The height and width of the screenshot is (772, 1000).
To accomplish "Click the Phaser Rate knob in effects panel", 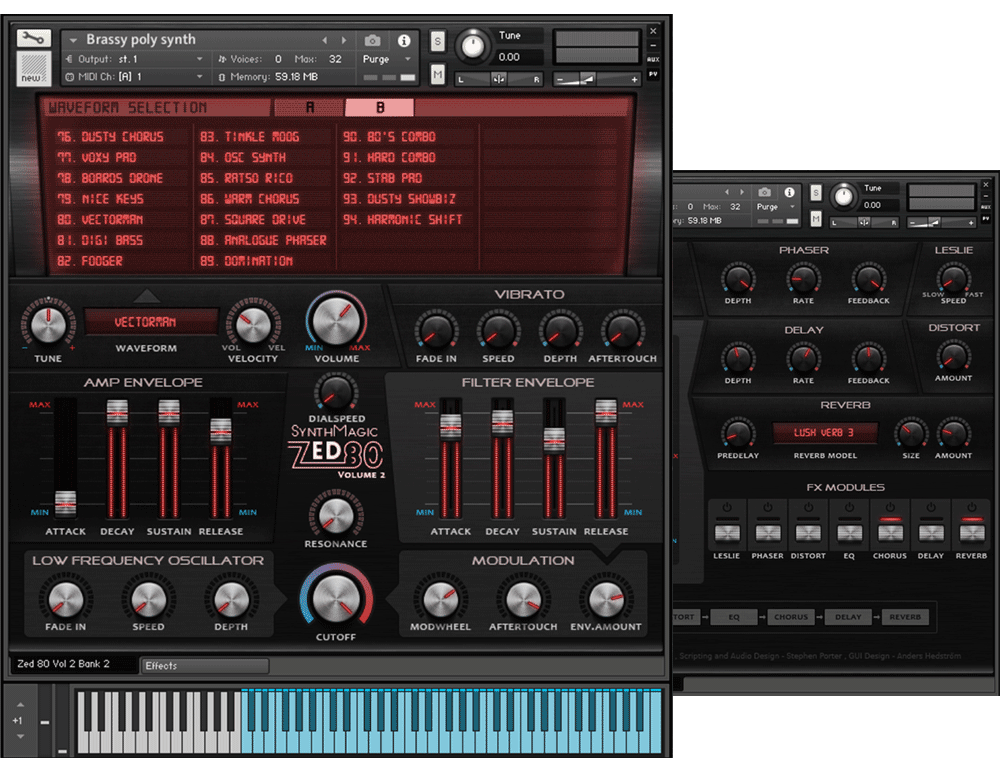I will click(803, 279).
